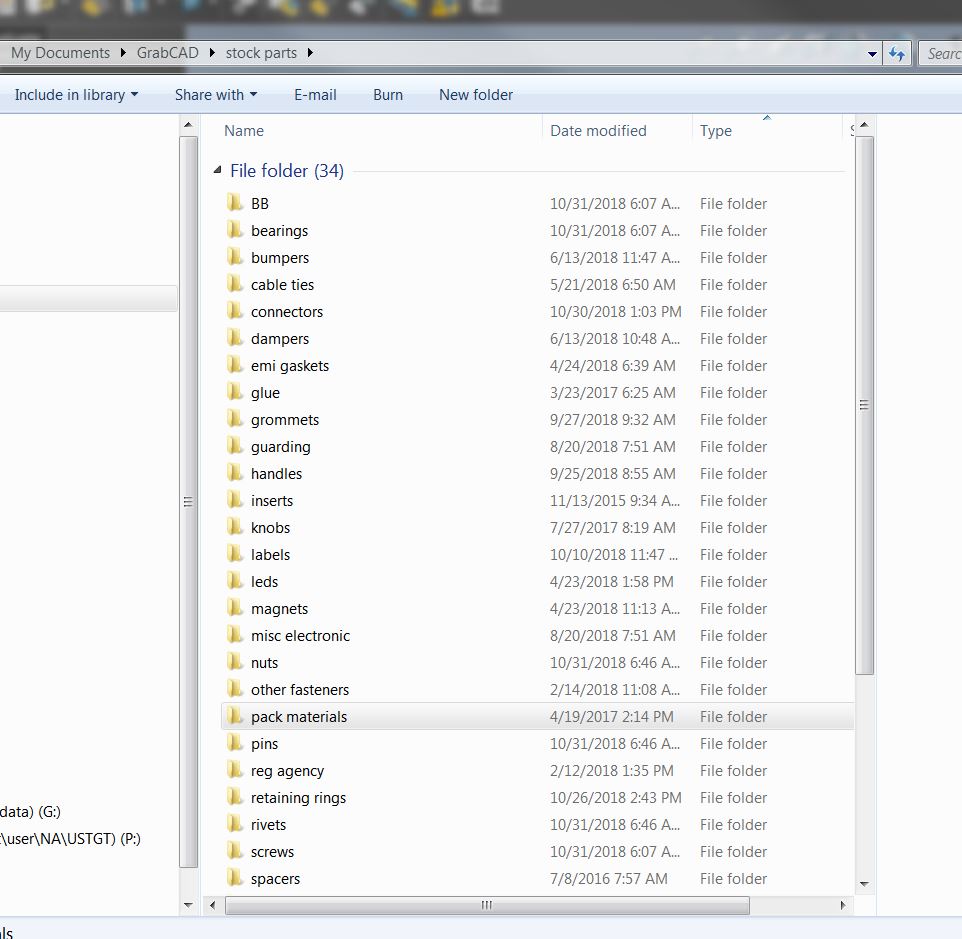This screenshot has width=962, height=939.
Task: Toggle sort order on the Type column
Action: click(x=717, y=130)
